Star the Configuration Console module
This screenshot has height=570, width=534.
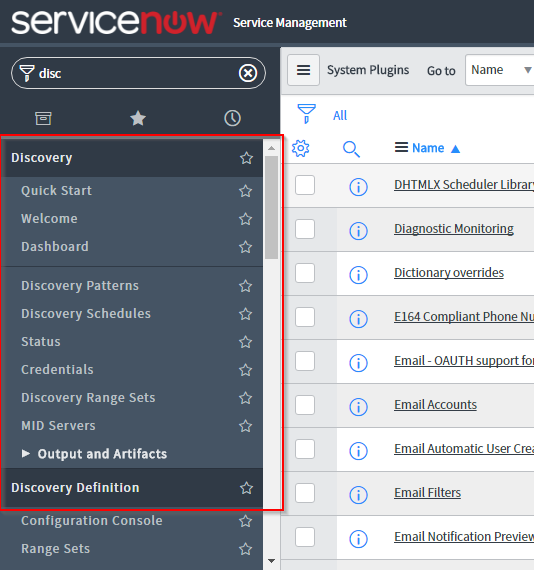click(x=245, y=521)
